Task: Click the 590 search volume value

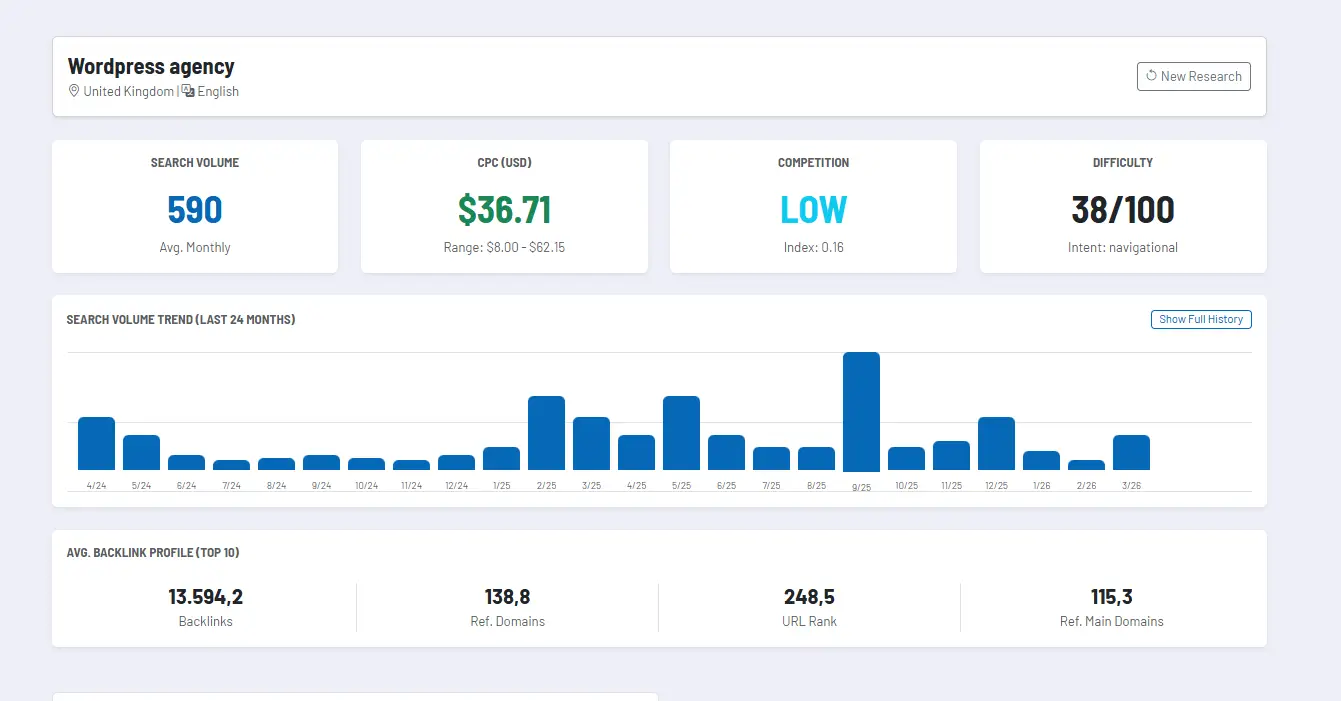Action: click(x=195, y=209)
